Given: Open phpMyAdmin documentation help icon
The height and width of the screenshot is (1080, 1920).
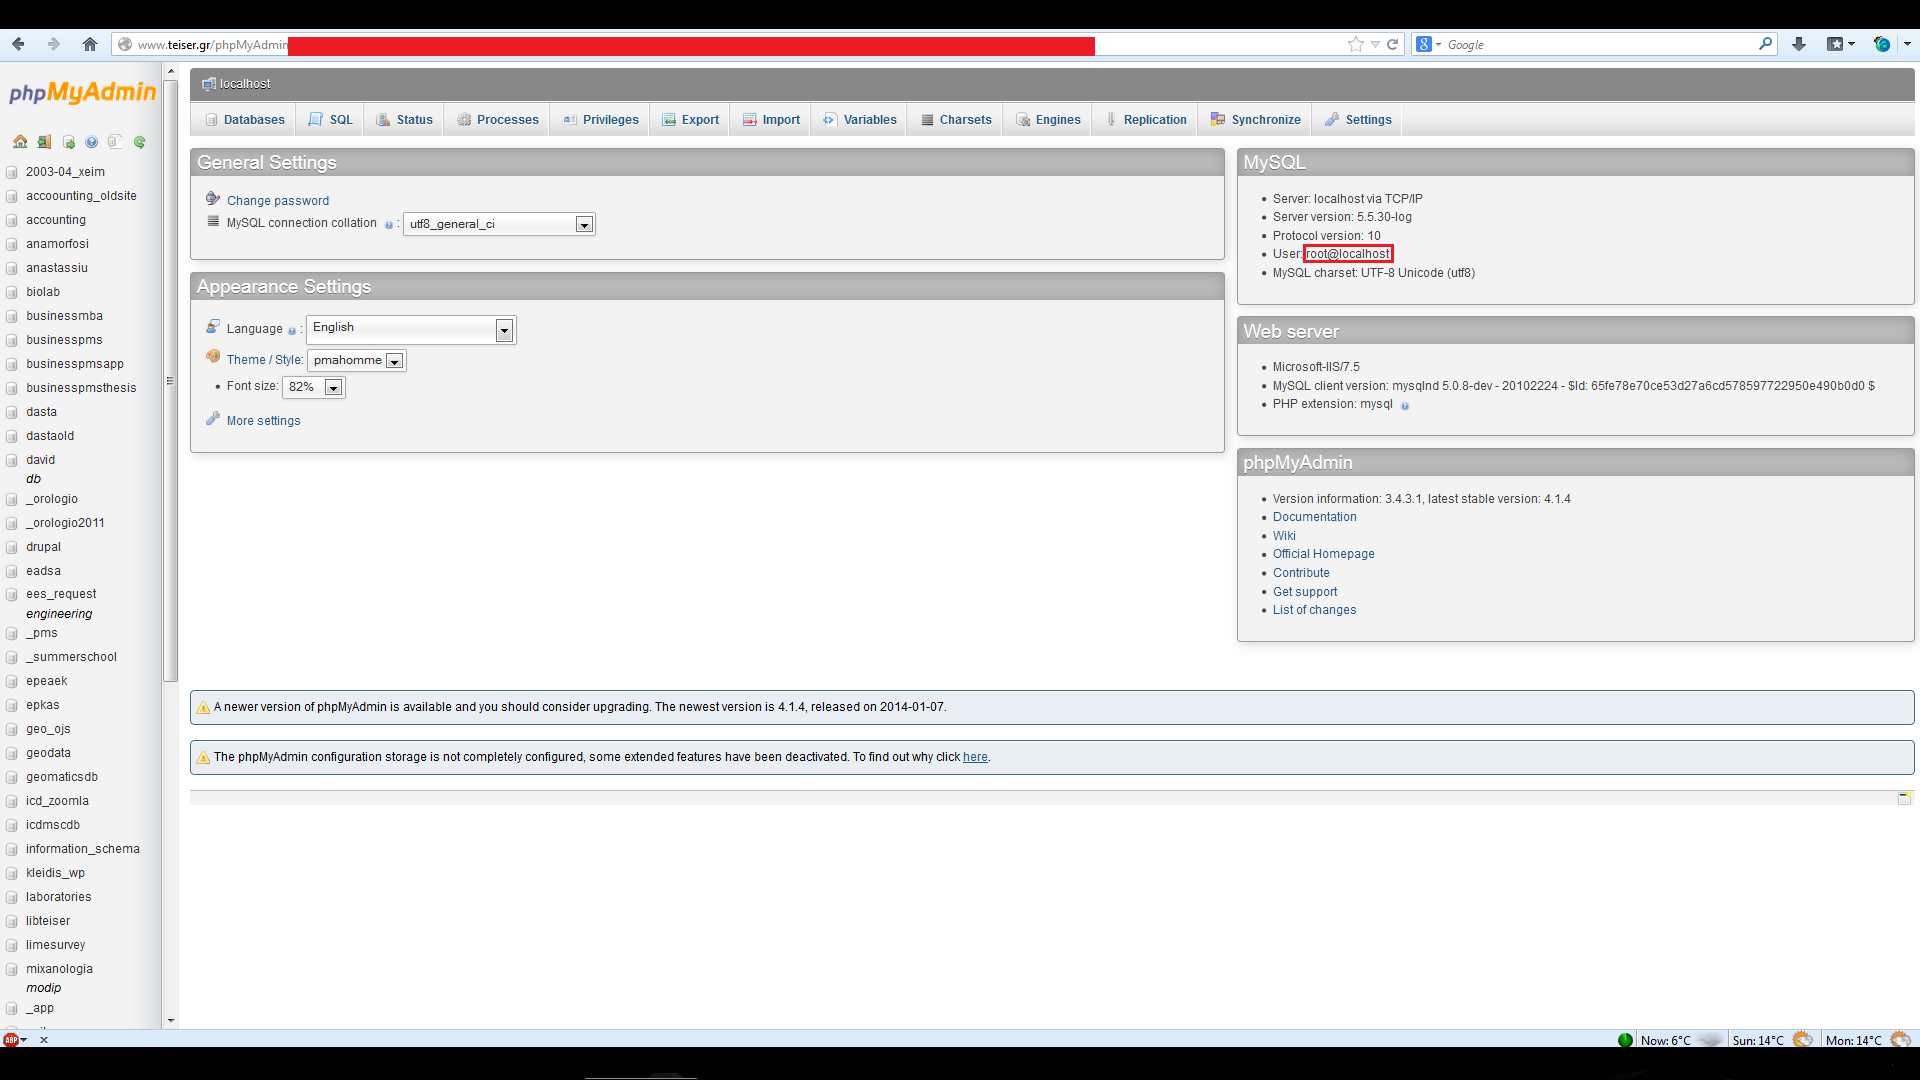Looking at the screenshot, I should [92, 142].
